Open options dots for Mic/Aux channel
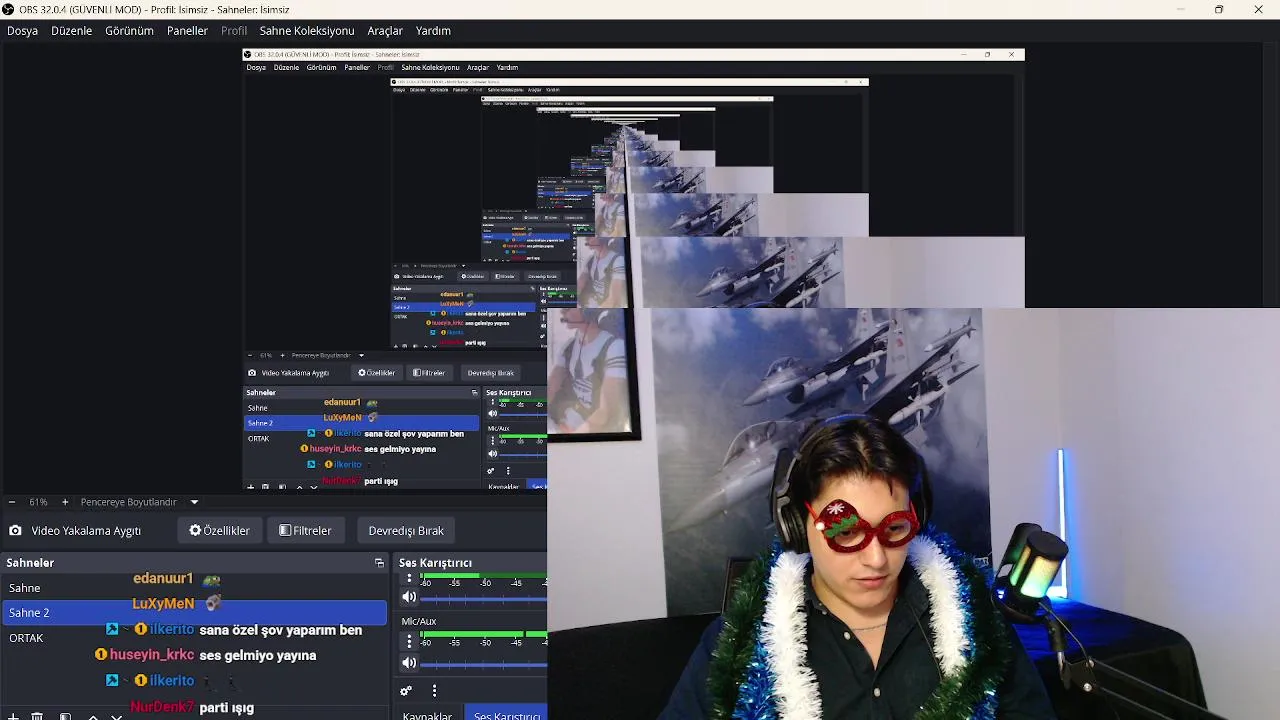 (x=409, y=641)
